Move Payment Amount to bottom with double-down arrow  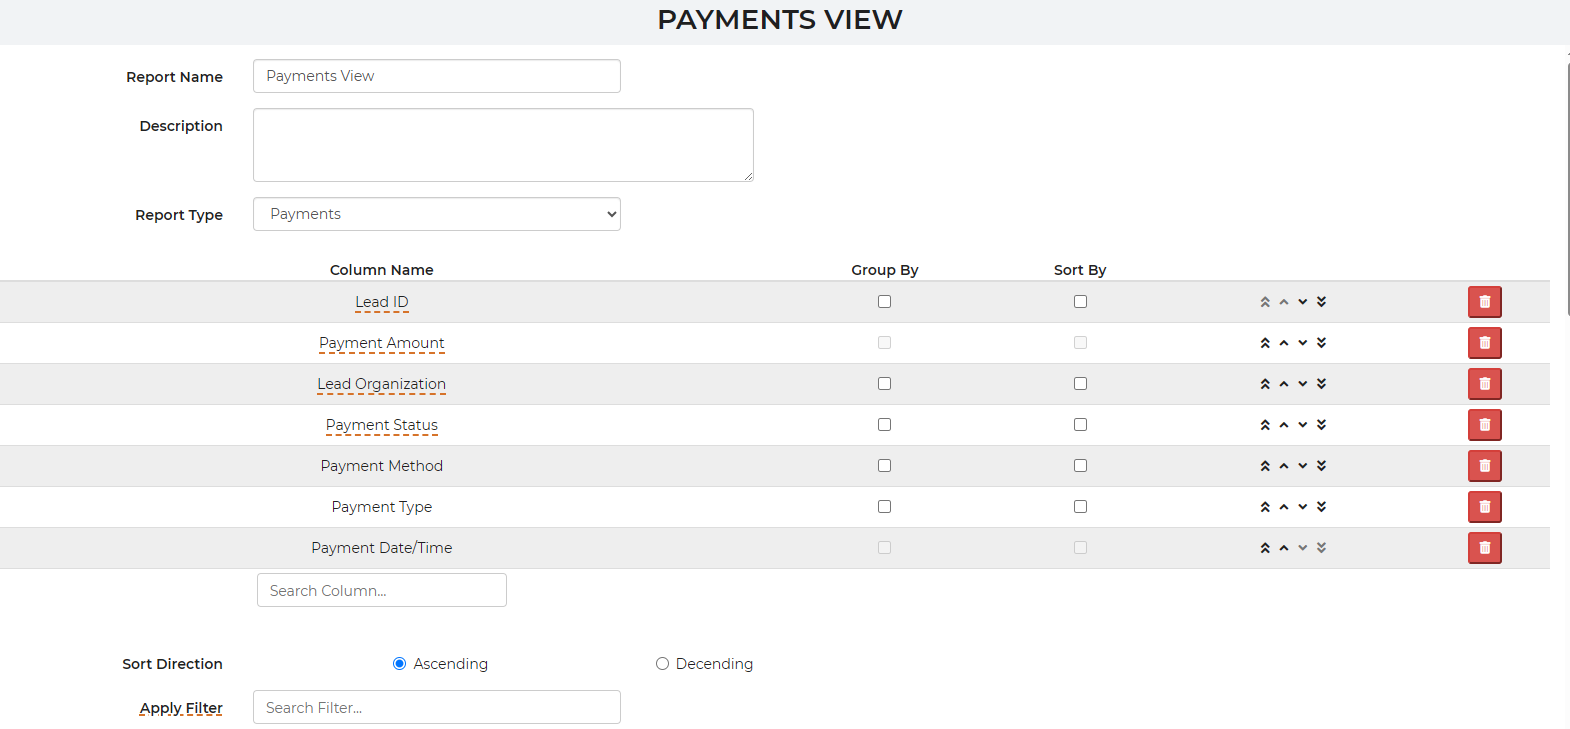(1322, 343)
